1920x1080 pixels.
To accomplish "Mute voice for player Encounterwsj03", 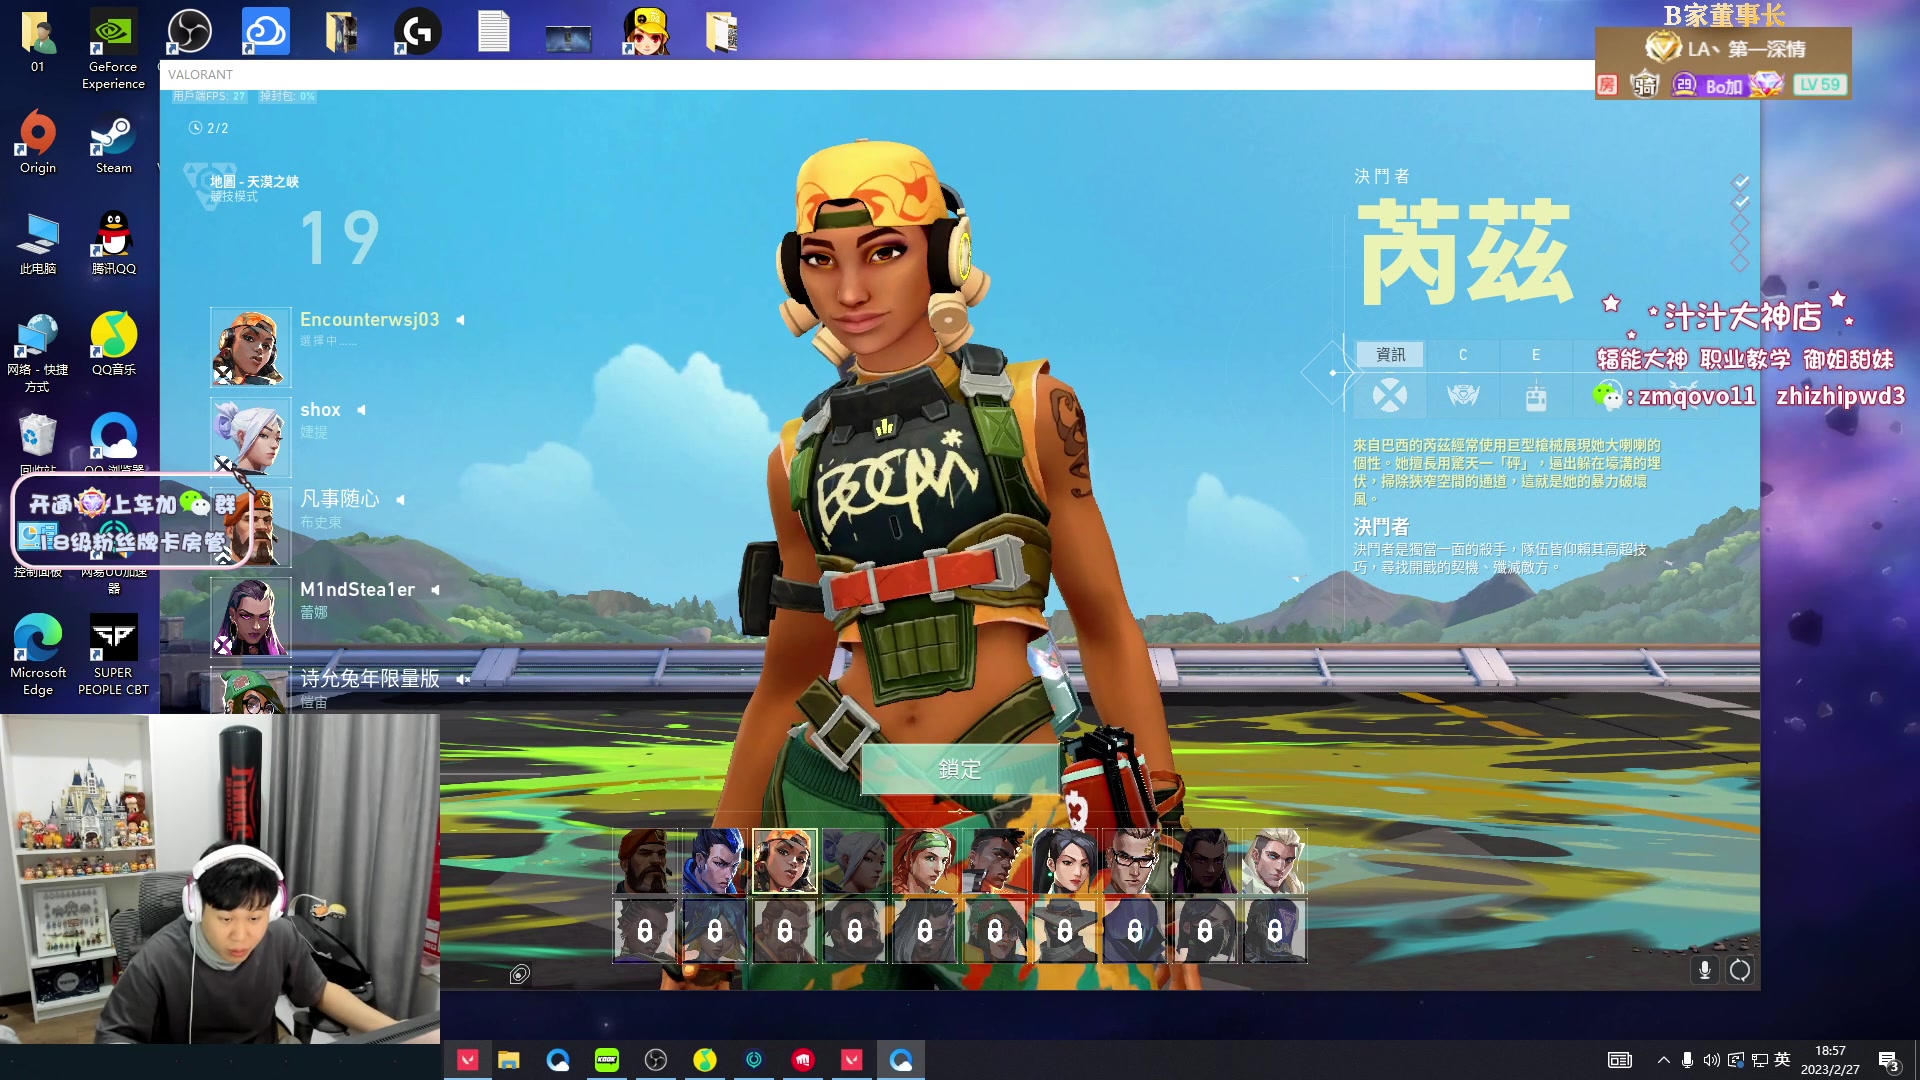I will 460,320.
